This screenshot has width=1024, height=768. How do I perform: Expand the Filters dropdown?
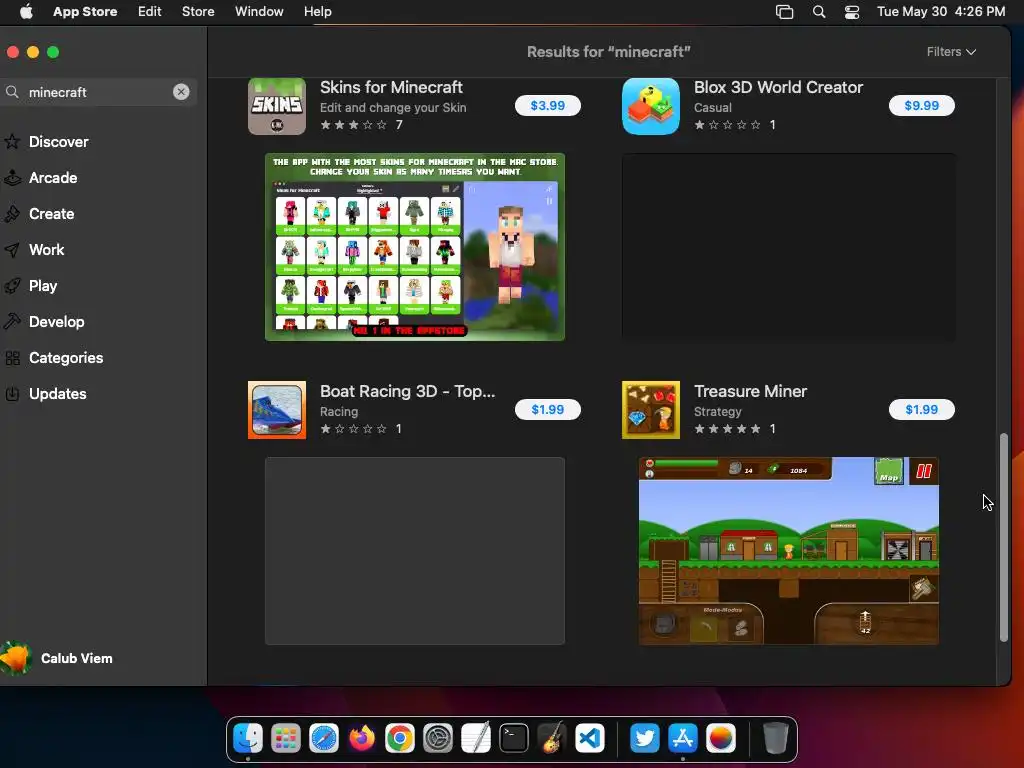pyautogui.click(x=951, y=52)
